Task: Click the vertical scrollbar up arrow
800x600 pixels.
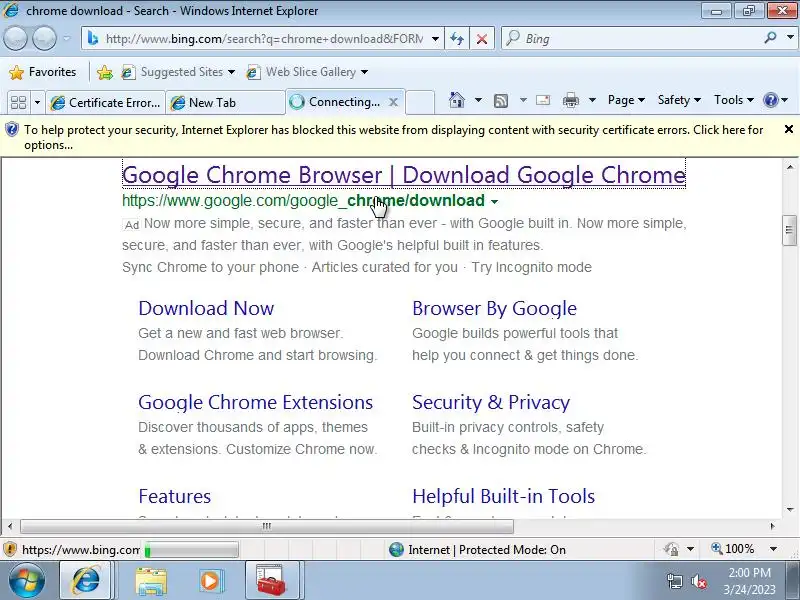Action: pyautogui.click(x=789, y=166)
